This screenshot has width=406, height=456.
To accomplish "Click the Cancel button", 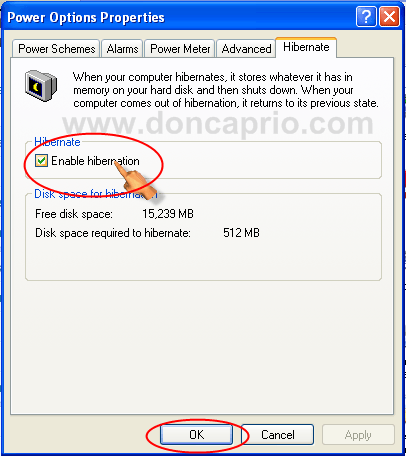I will coord(278,434).
